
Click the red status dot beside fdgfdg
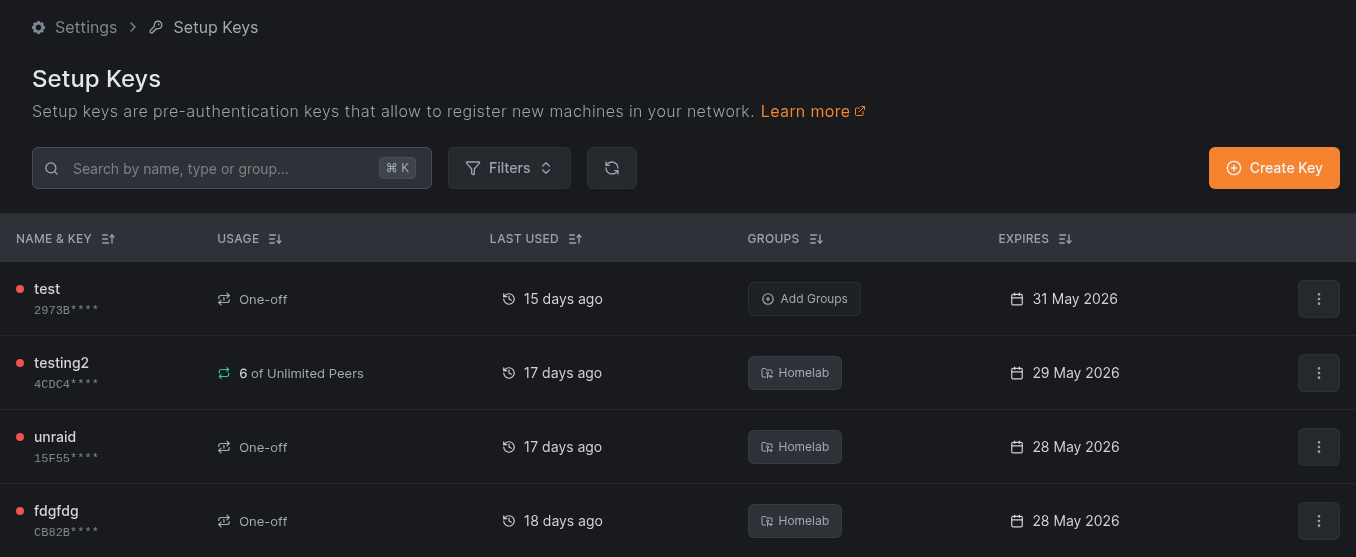coord(20,511)
